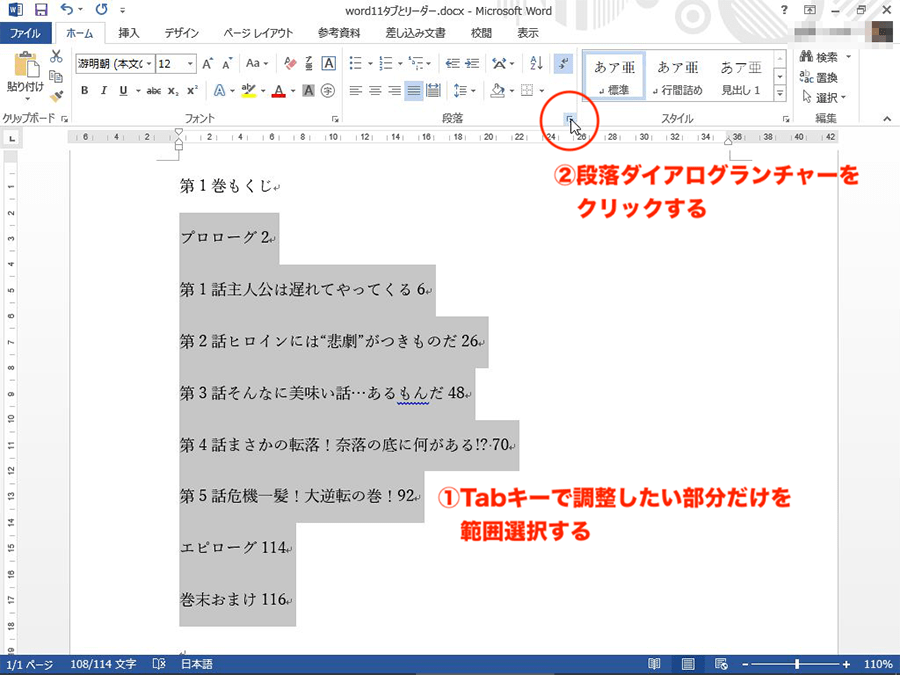Click the distribute text evenly icon
This screenshot has height=675, width=900.
pos(433,91)
